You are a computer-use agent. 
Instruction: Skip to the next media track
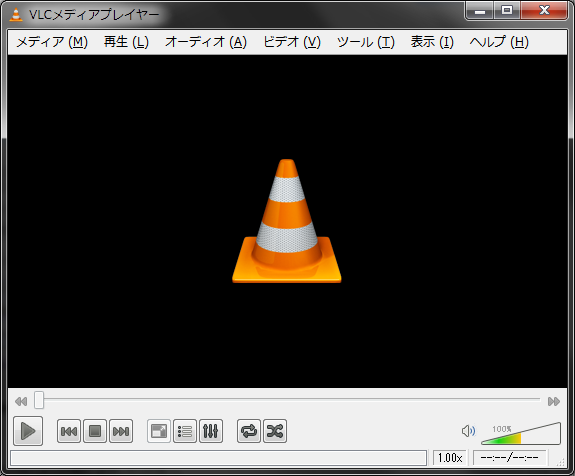(x=121, y=431)
